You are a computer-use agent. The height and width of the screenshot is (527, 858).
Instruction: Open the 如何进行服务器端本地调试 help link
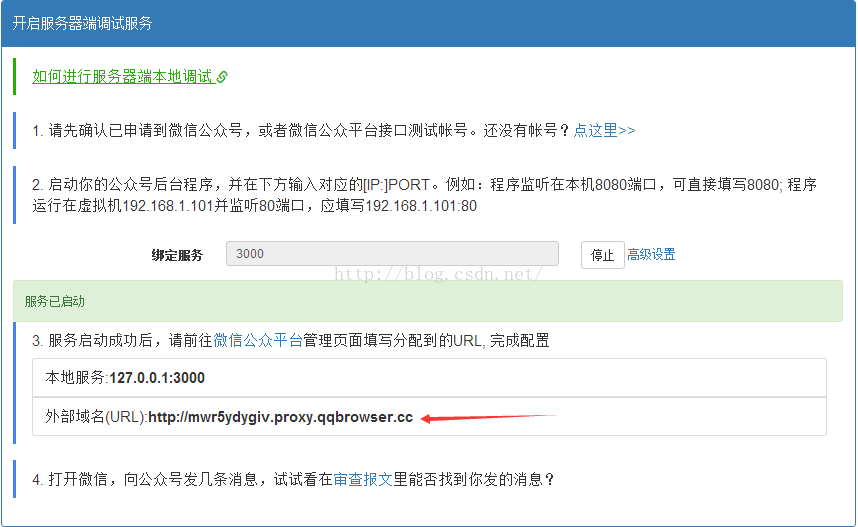tap(122, 77)
